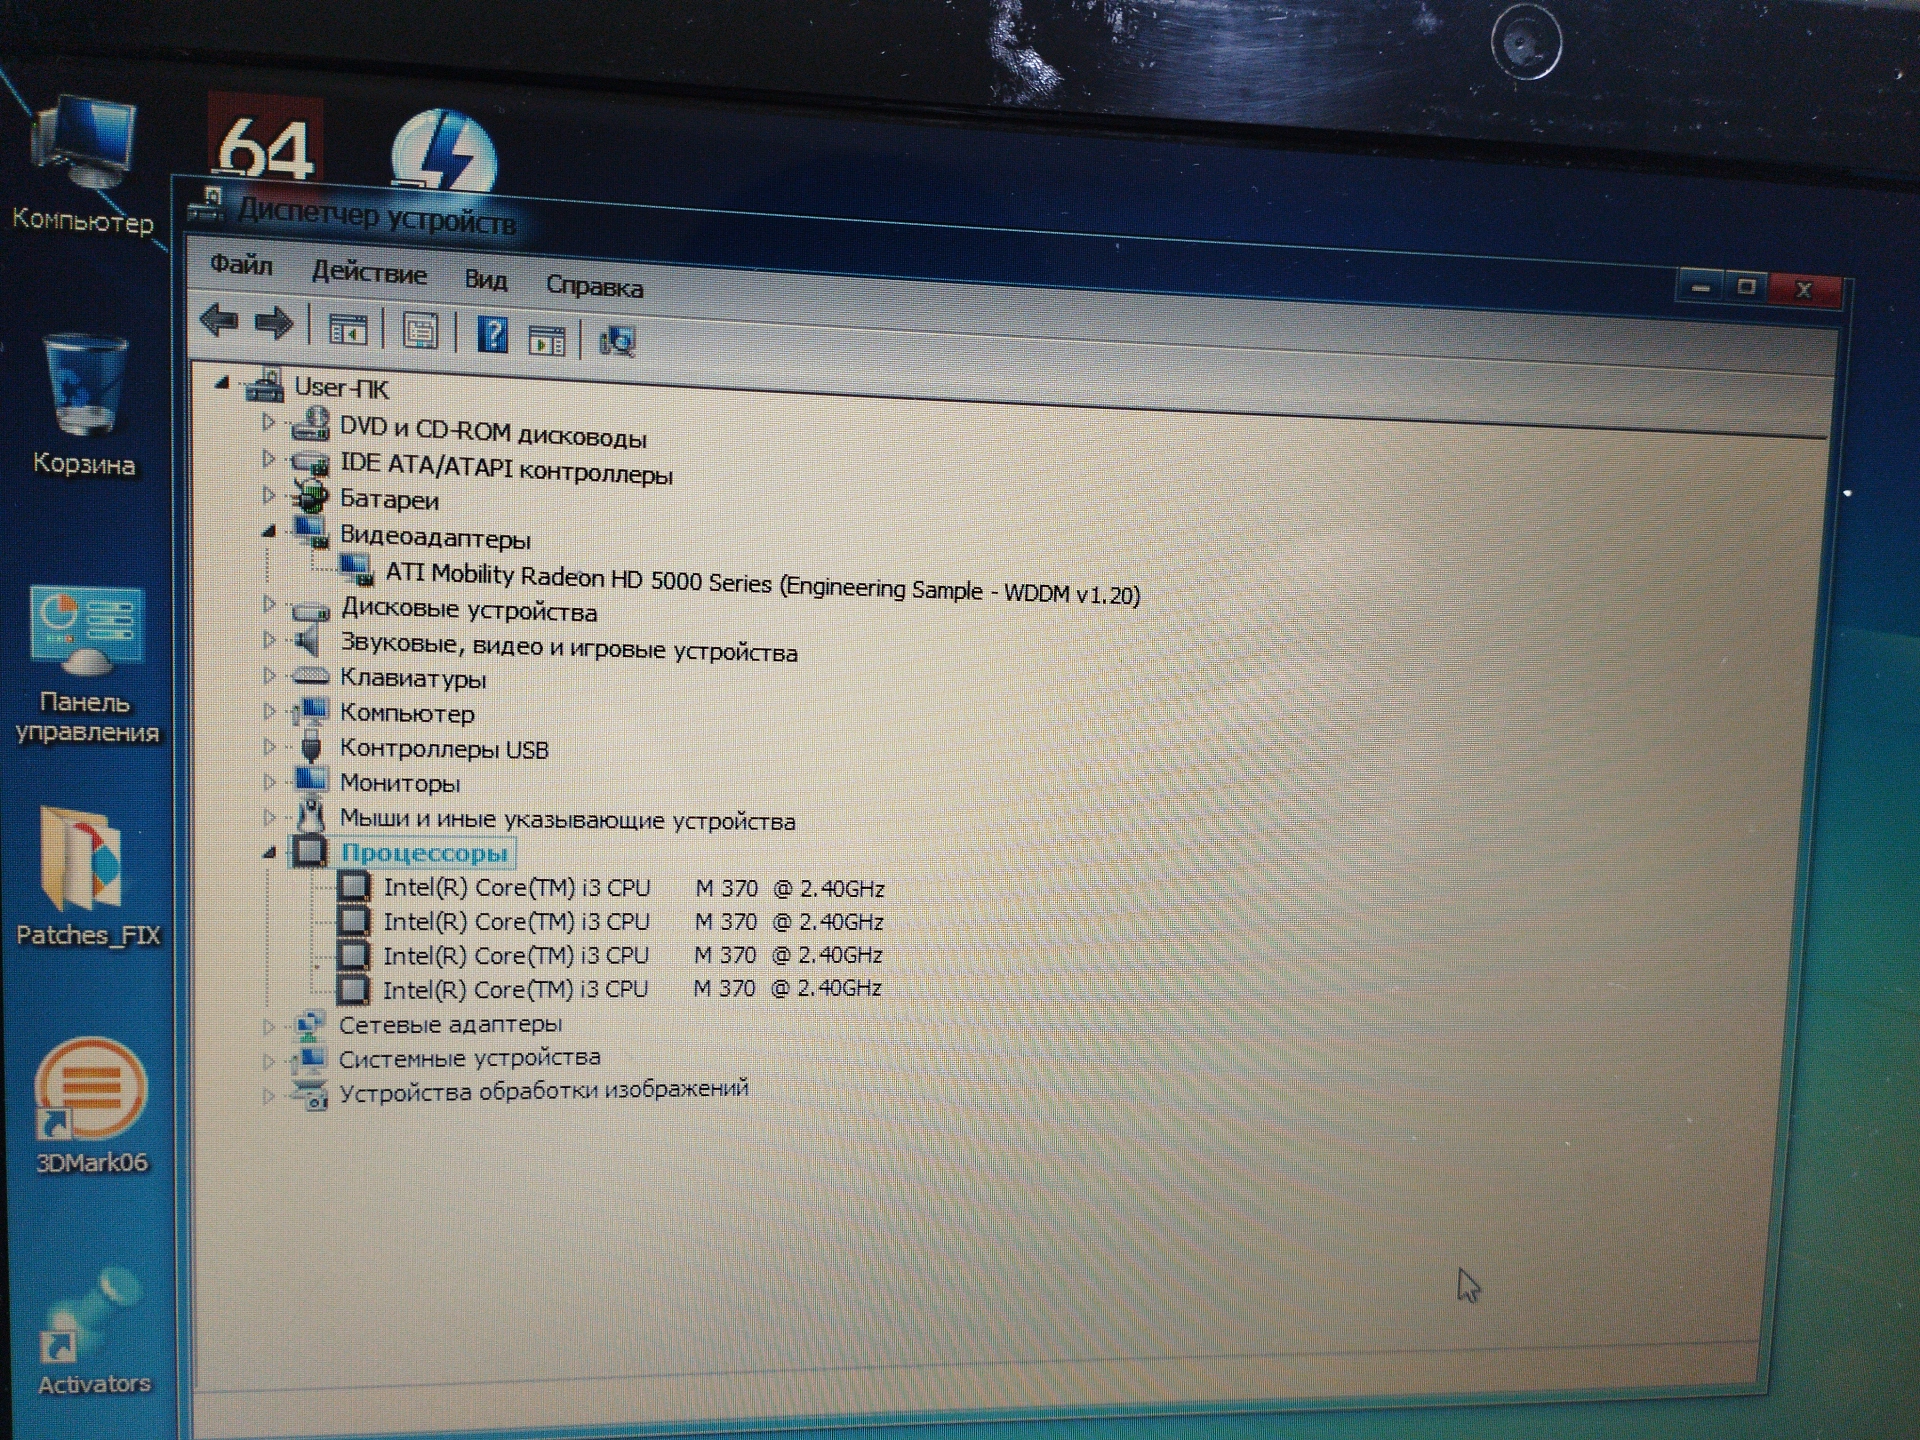This screenshot has width=1920, height=1440.
Task: Click the Клавиатуры keyboard icon
Action: click(310, 677)
